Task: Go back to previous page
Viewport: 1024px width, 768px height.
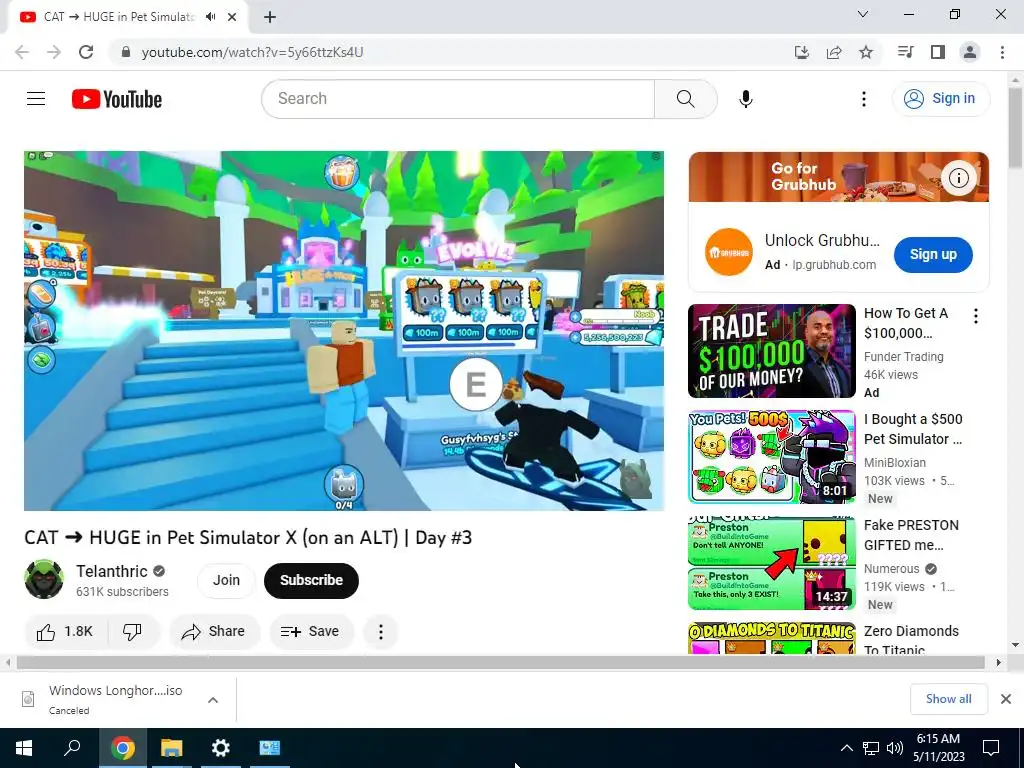Action: tap(22, 52)
